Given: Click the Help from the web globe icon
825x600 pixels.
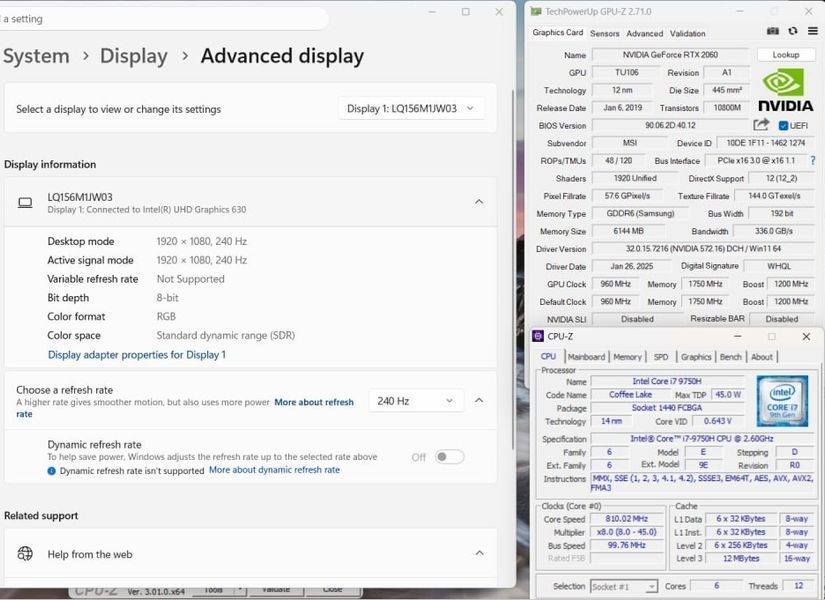Looking at the screenshot, I should coord(25,553).
